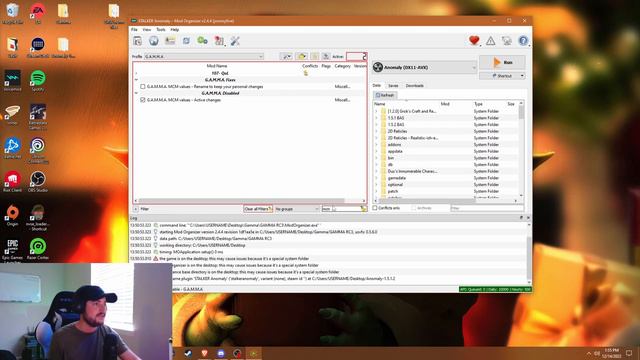
Task: Open Riot Client desktop shortcut
Action: pos(13,181)
